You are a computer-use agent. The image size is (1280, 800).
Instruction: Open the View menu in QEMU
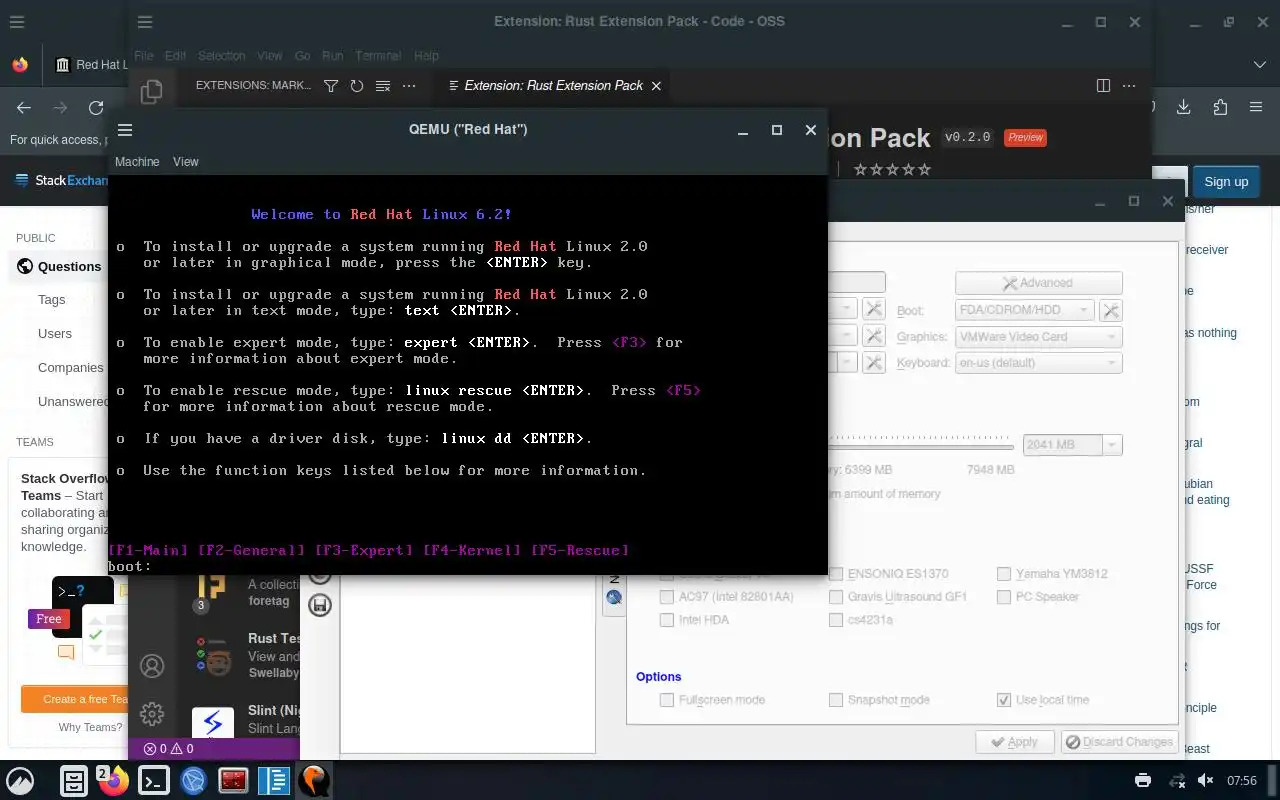(x=186, y=162)
